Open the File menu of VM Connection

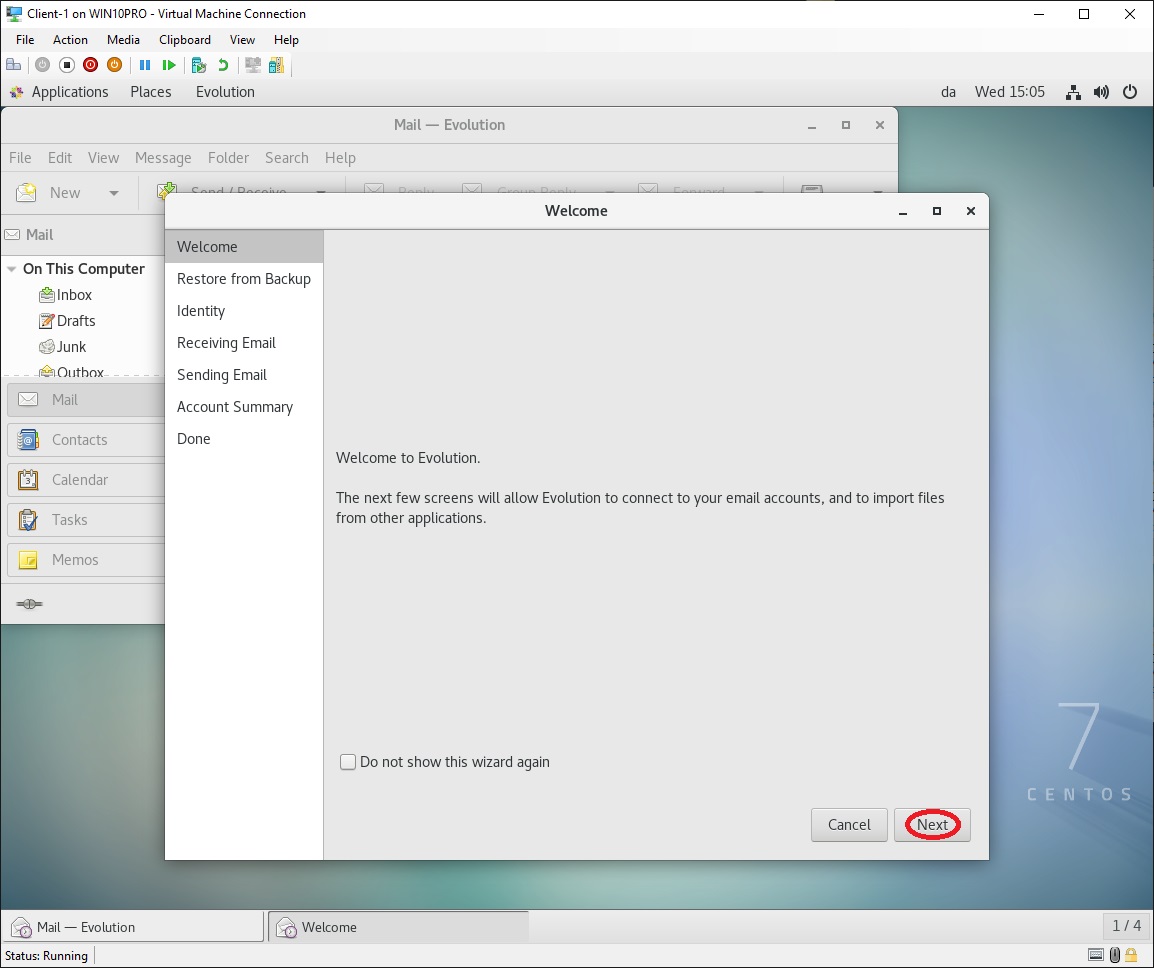click(25, 40)
